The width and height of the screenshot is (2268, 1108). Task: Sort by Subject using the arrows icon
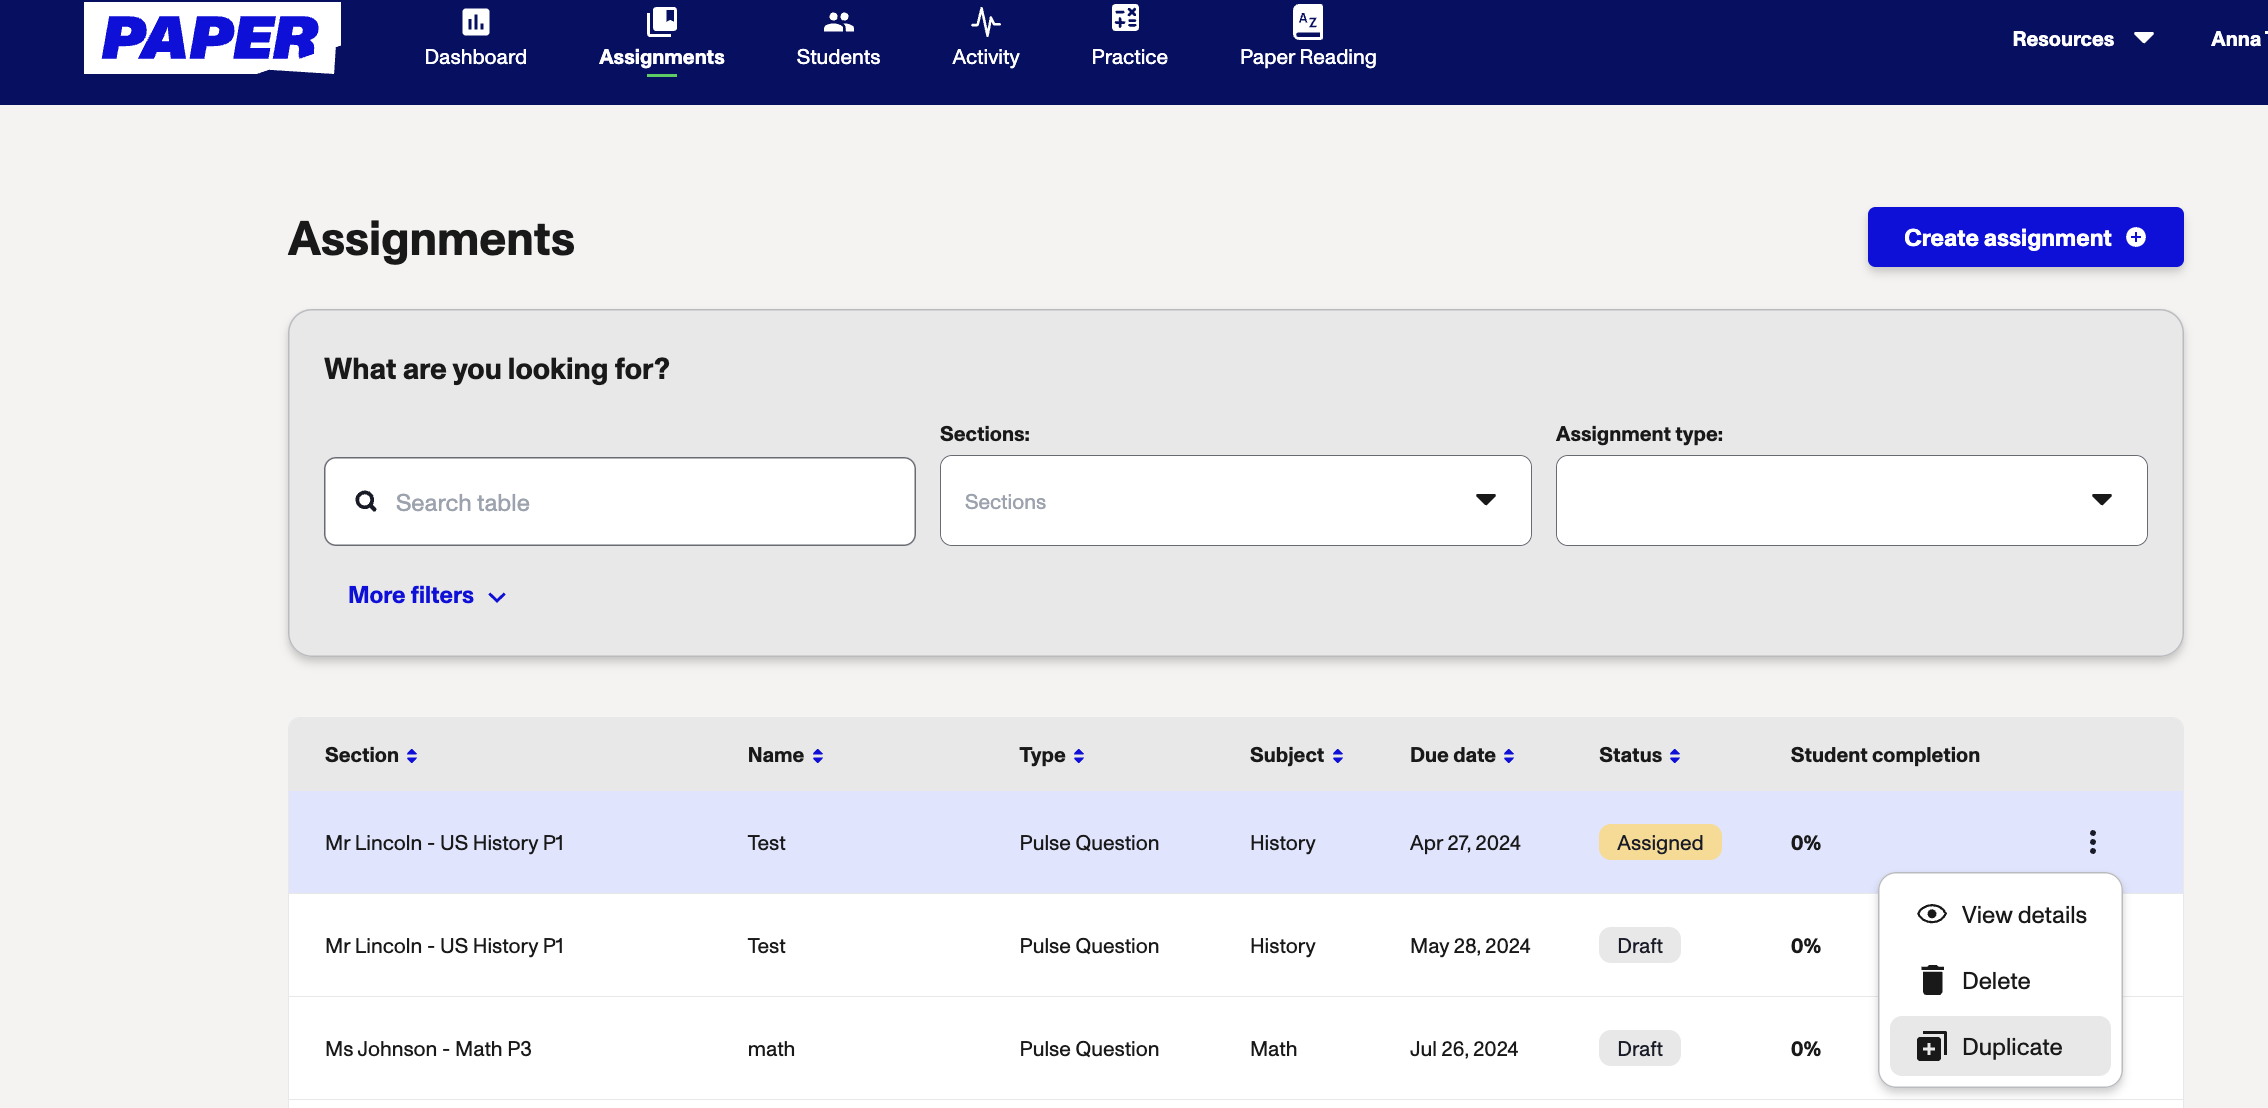pos(1337,756)
